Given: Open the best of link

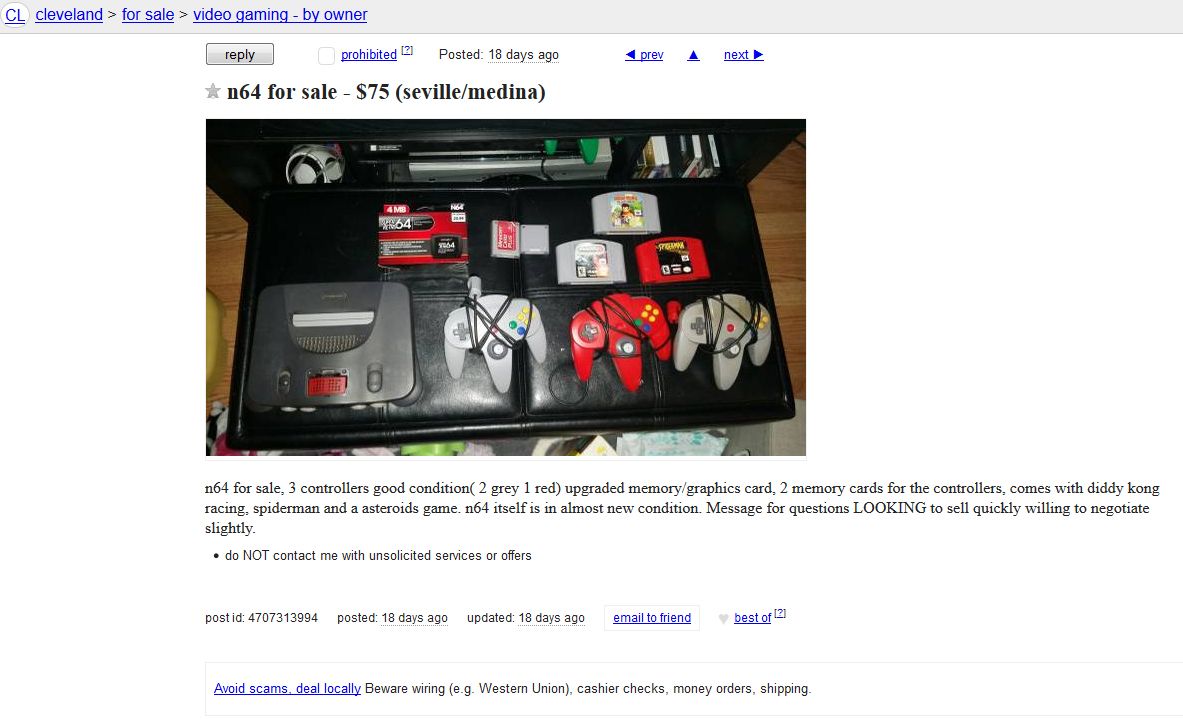Looking at the screenshot, I should 752,618.
